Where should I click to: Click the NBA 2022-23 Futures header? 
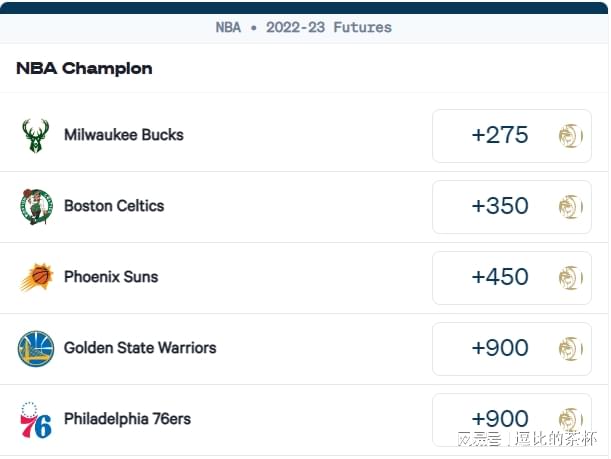pos(304,27)
